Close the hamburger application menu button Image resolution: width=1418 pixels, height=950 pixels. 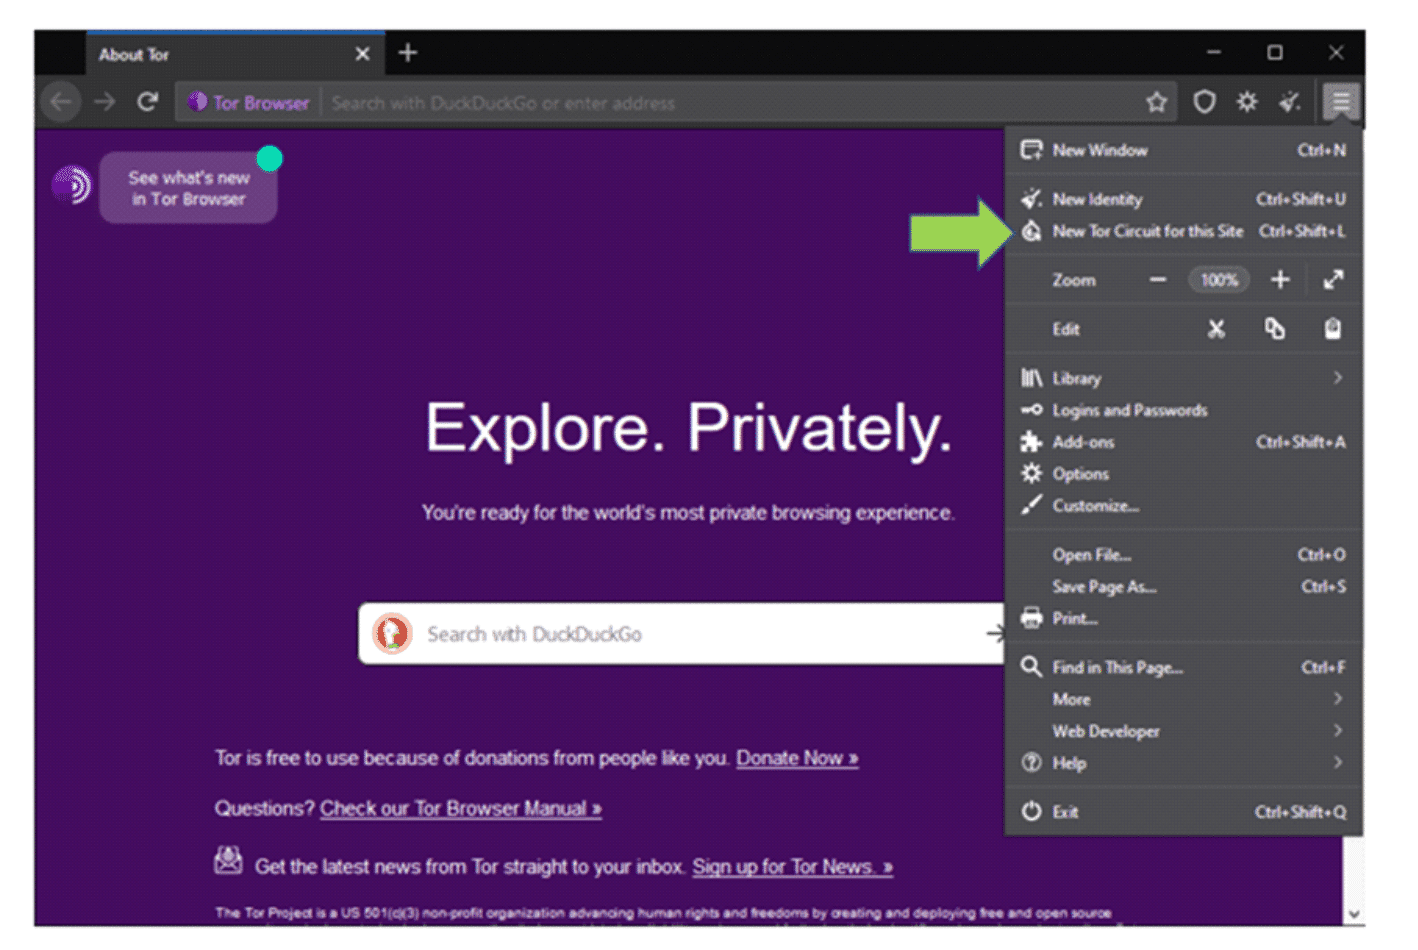pyautogui.click(x=1341, y=101)
